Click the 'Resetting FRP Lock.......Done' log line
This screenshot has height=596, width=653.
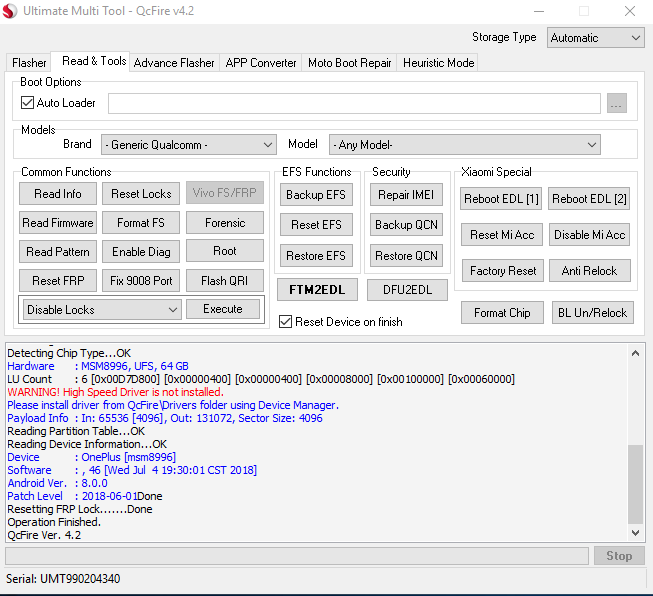point(80,509)
